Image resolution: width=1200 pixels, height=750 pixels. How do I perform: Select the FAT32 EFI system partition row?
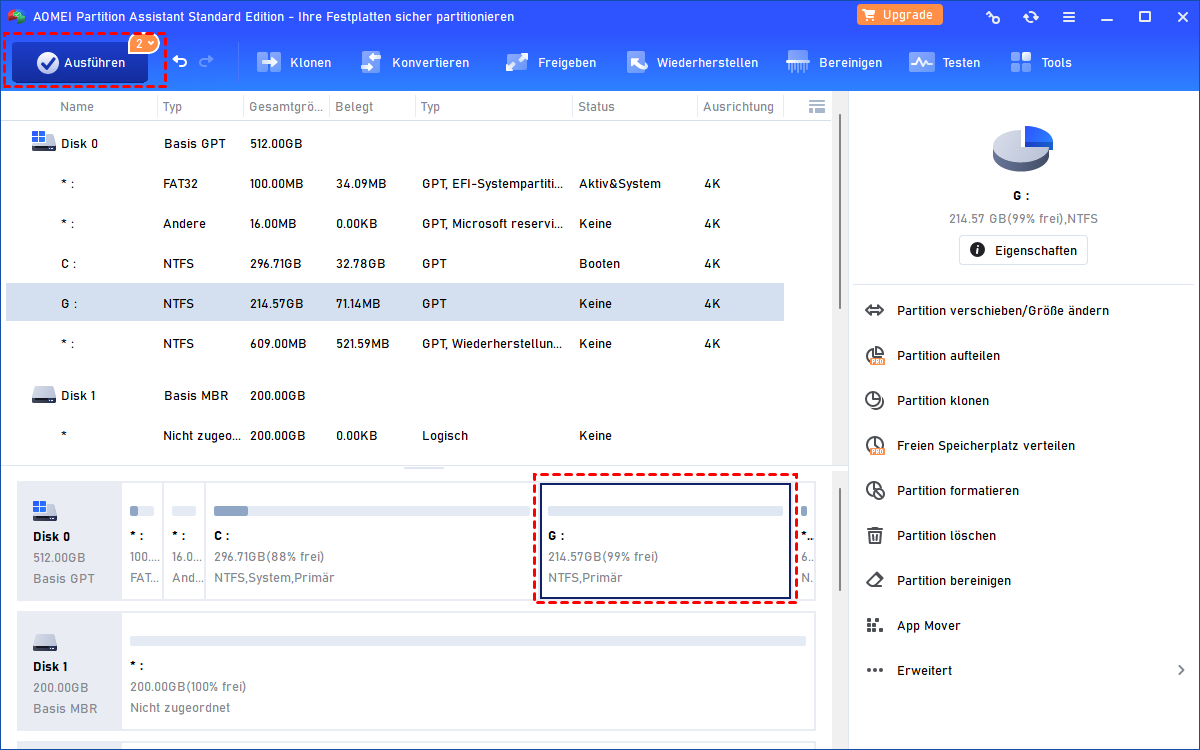coord(395,184)
